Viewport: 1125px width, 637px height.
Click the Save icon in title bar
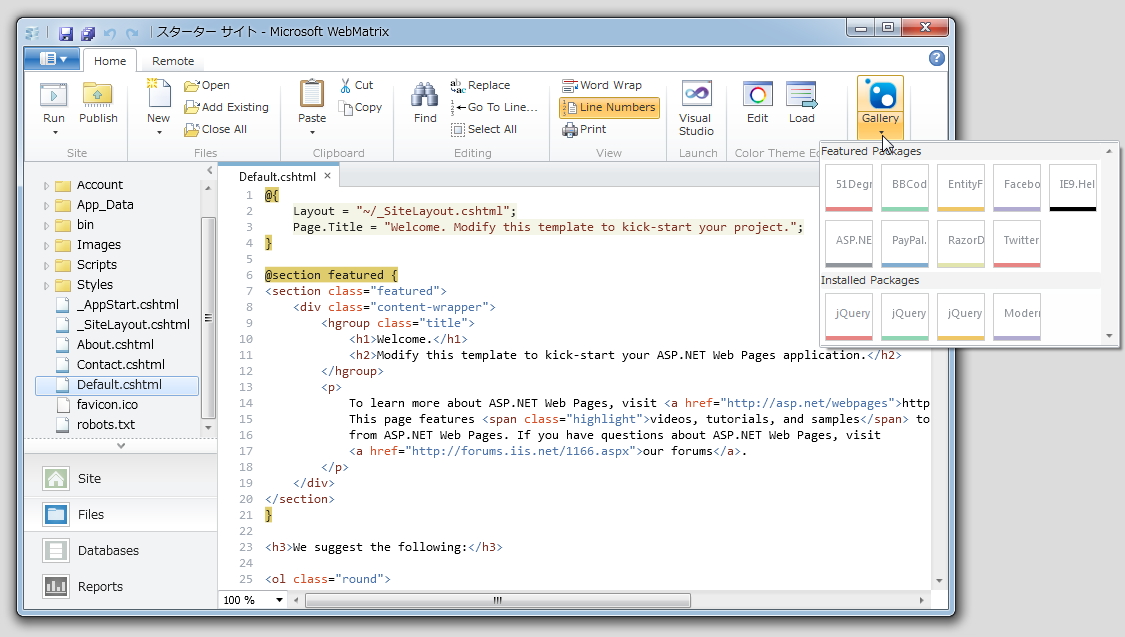click(65, 33)
